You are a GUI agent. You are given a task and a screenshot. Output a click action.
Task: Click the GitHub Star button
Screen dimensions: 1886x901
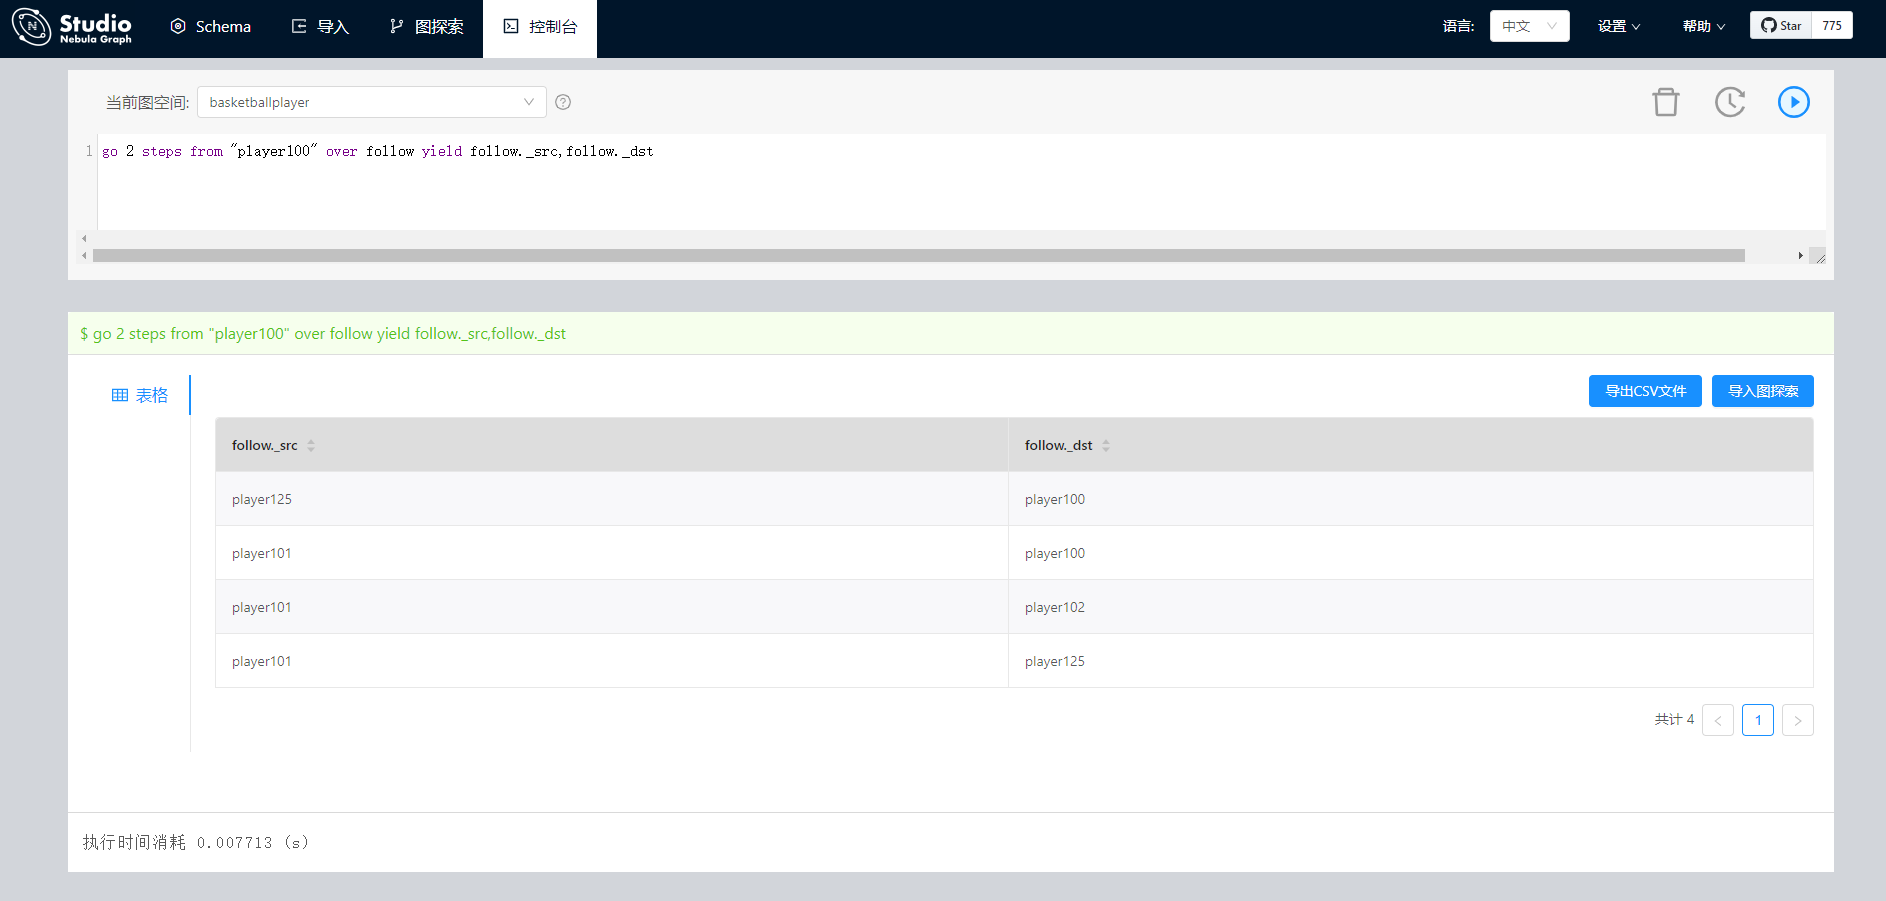[1781, 26]
